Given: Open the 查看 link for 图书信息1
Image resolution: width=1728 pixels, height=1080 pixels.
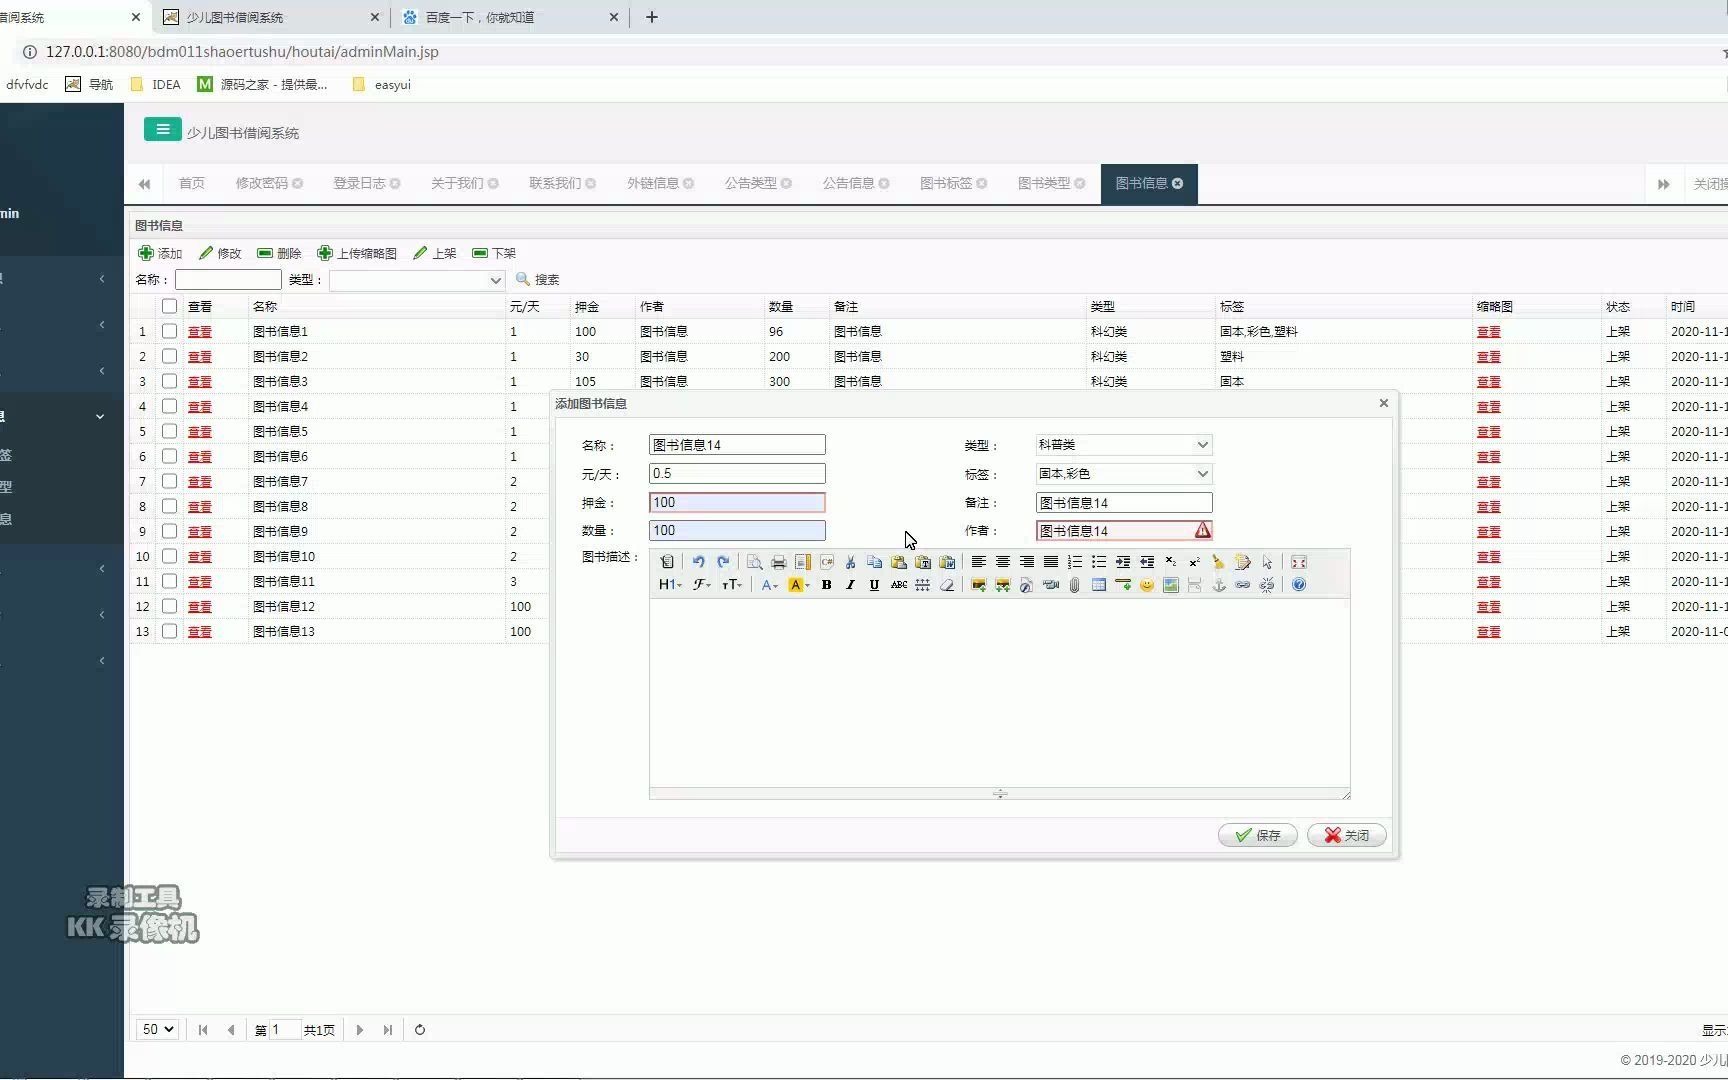Looking at the screenshot, I should pyautogui.click(x=200, y=331).
